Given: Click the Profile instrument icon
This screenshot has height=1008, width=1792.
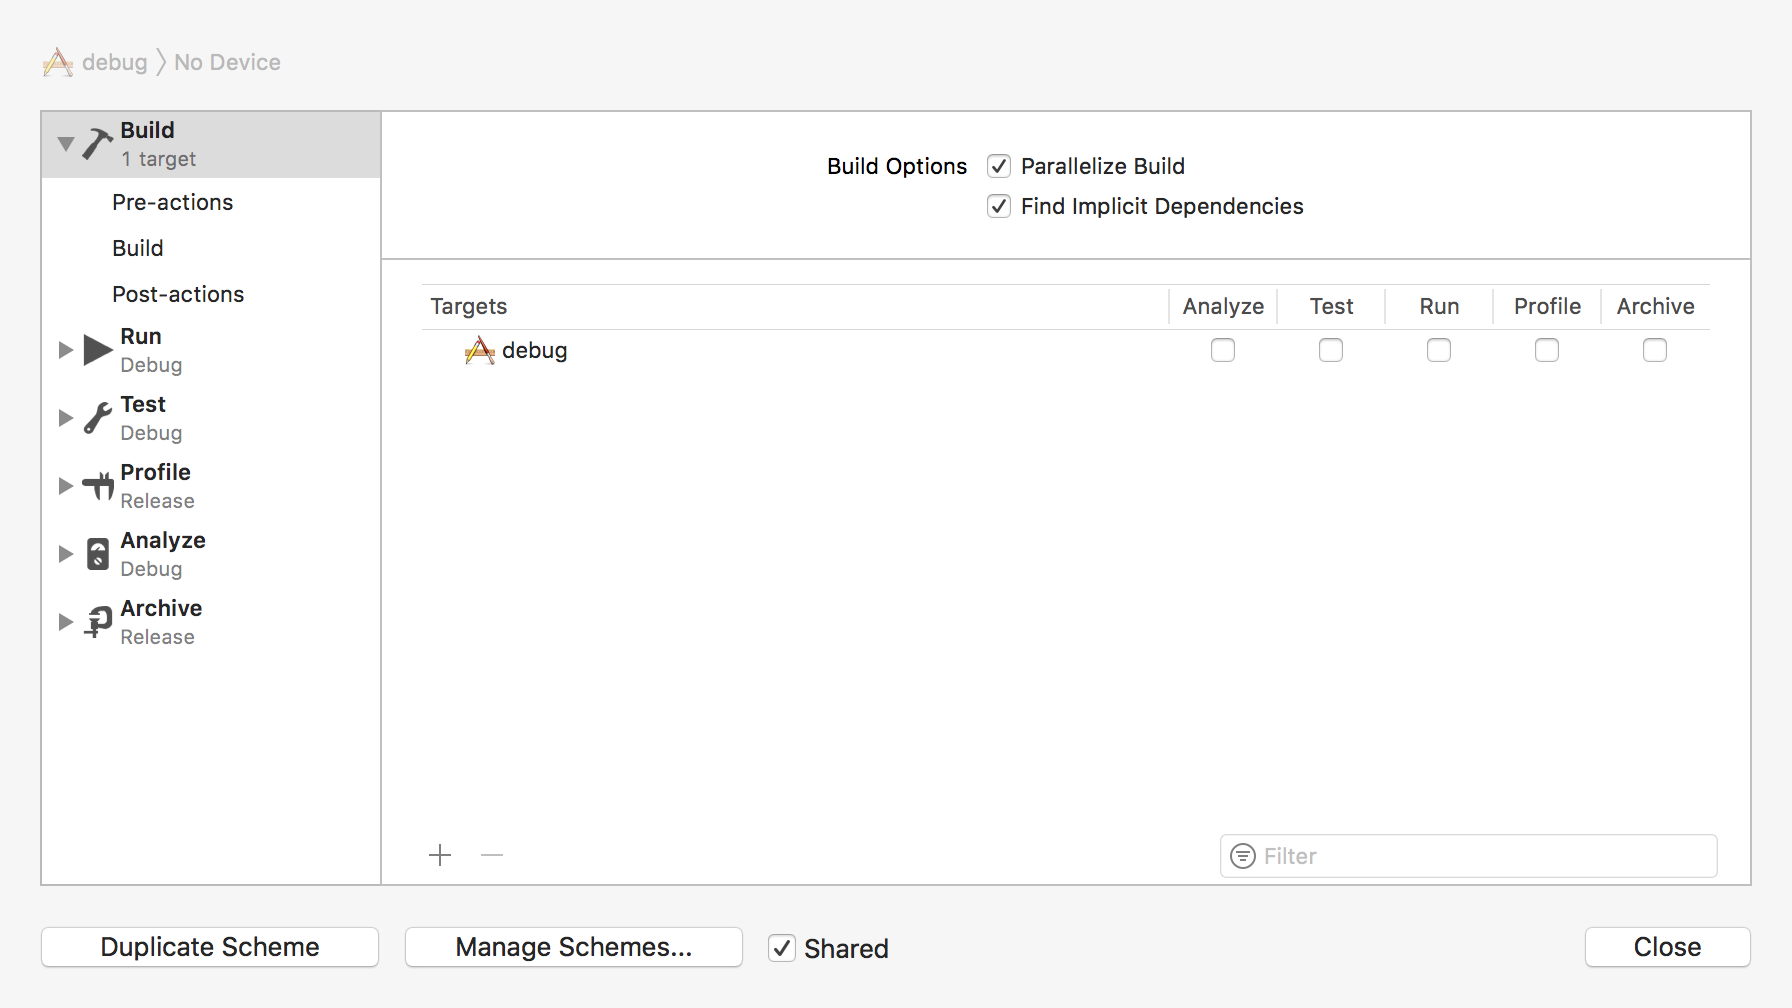Looking at the screenshot, I should [98, 486].
